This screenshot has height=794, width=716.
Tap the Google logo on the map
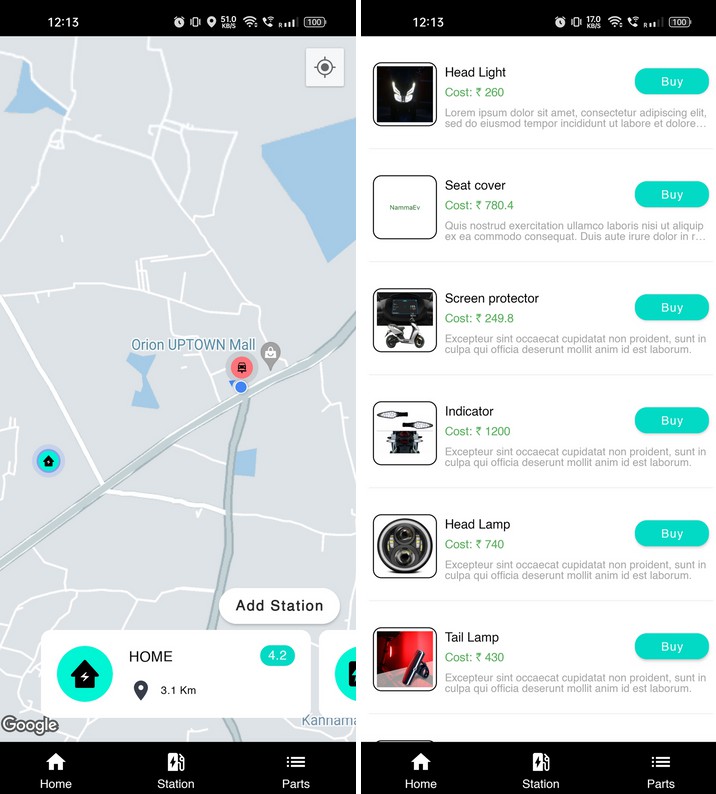point(30,725)
